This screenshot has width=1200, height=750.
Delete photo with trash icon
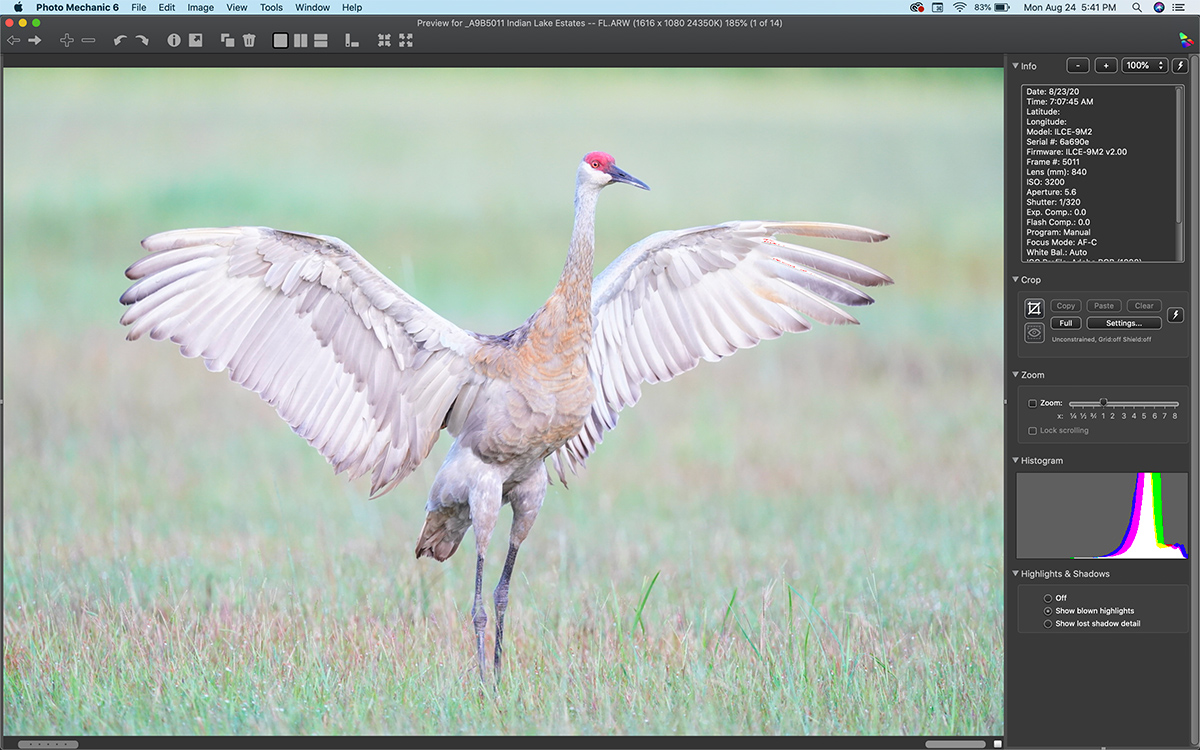pyautogui.click(x=249, y=40)
